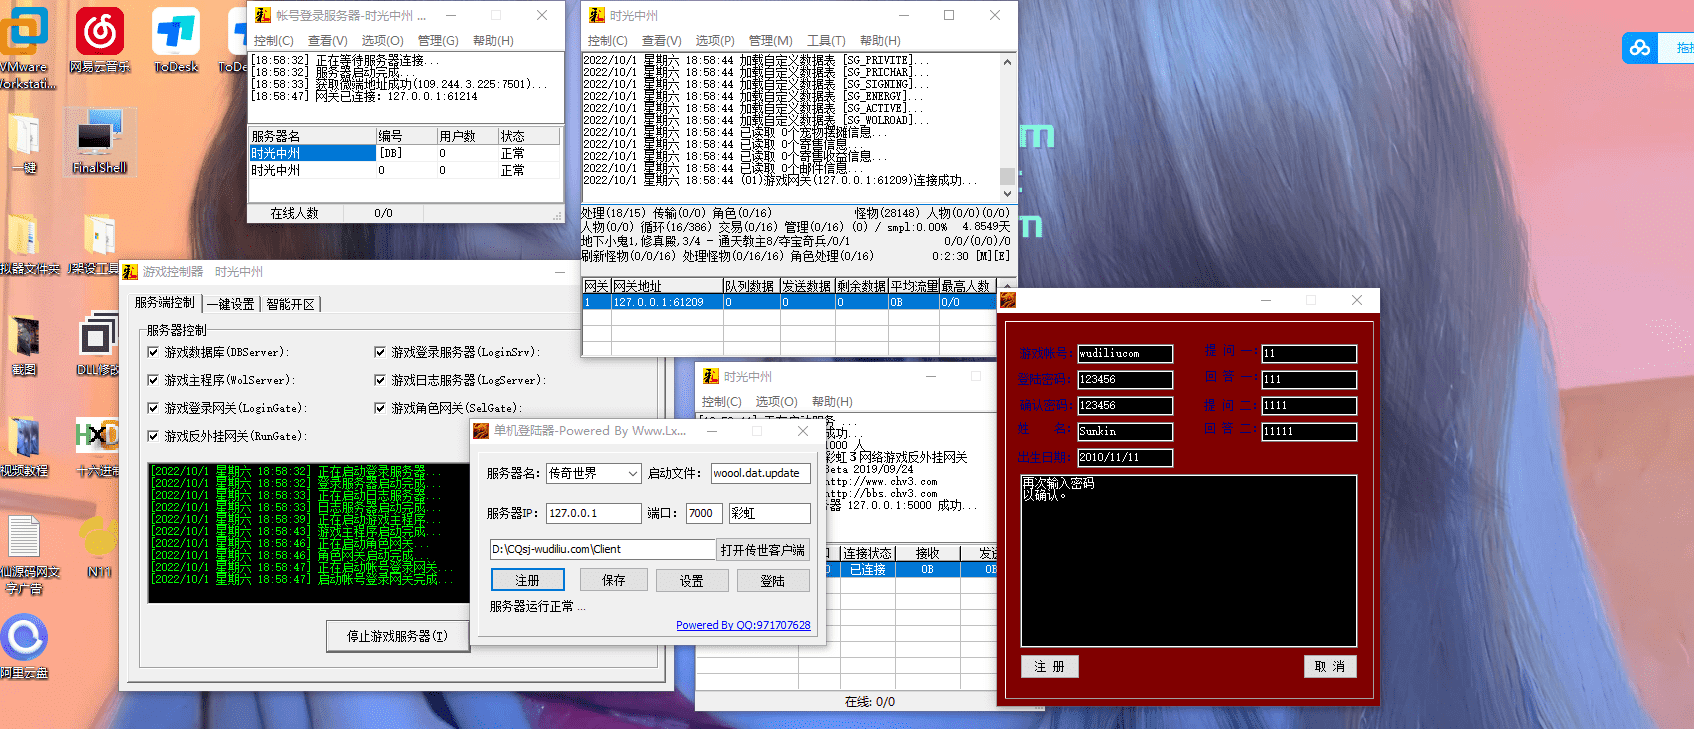Click 设置 button in the launcher
The height and width of the screenshot is (729, 1694).
[691, 580]
